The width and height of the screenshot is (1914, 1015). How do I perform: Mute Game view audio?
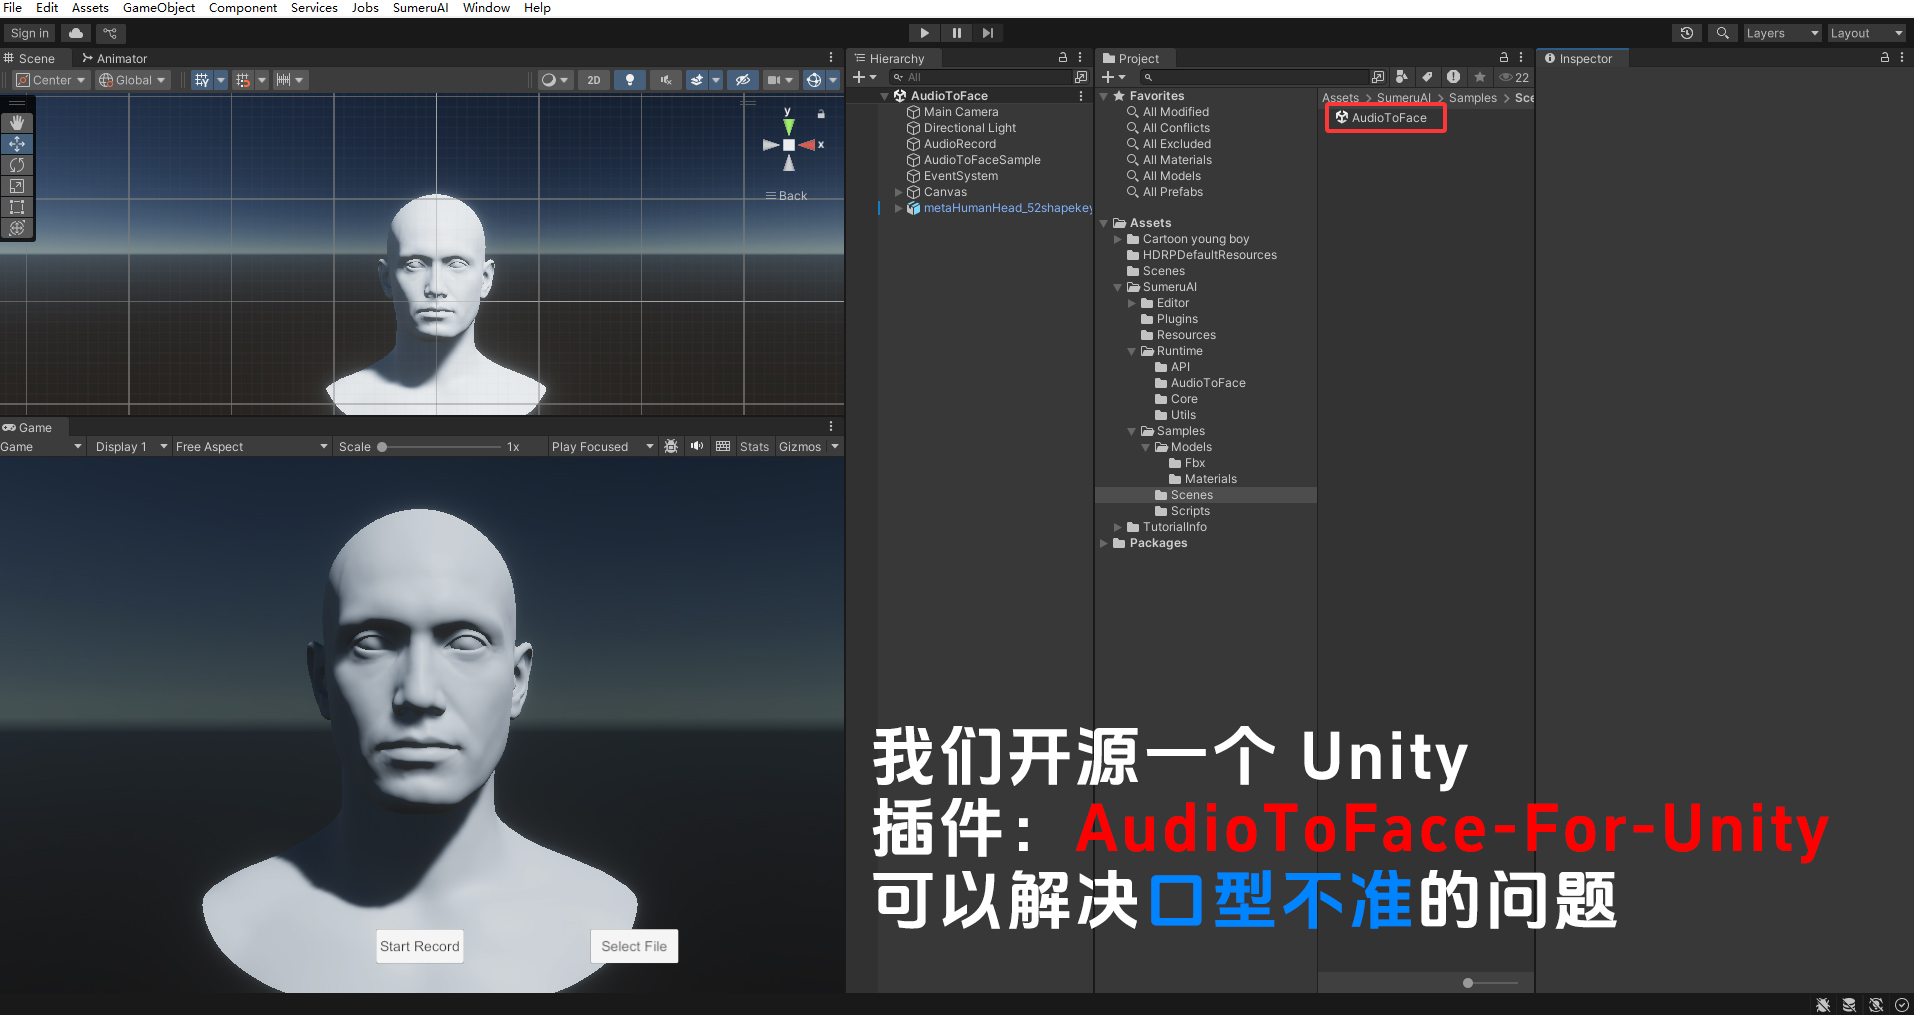697,446
